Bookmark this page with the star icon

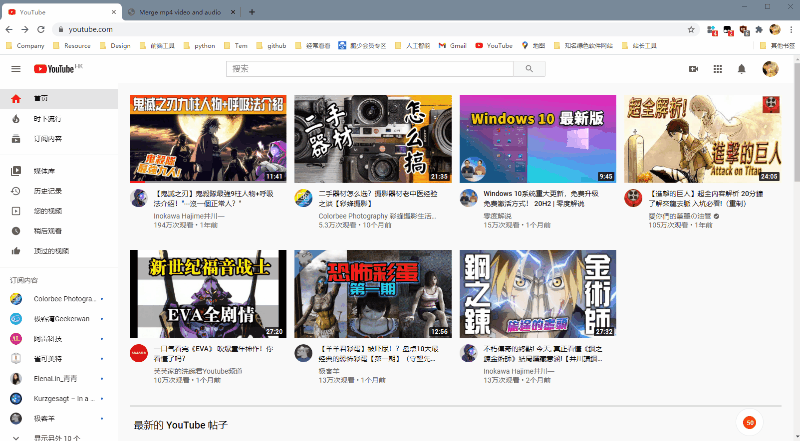(691, 30)
